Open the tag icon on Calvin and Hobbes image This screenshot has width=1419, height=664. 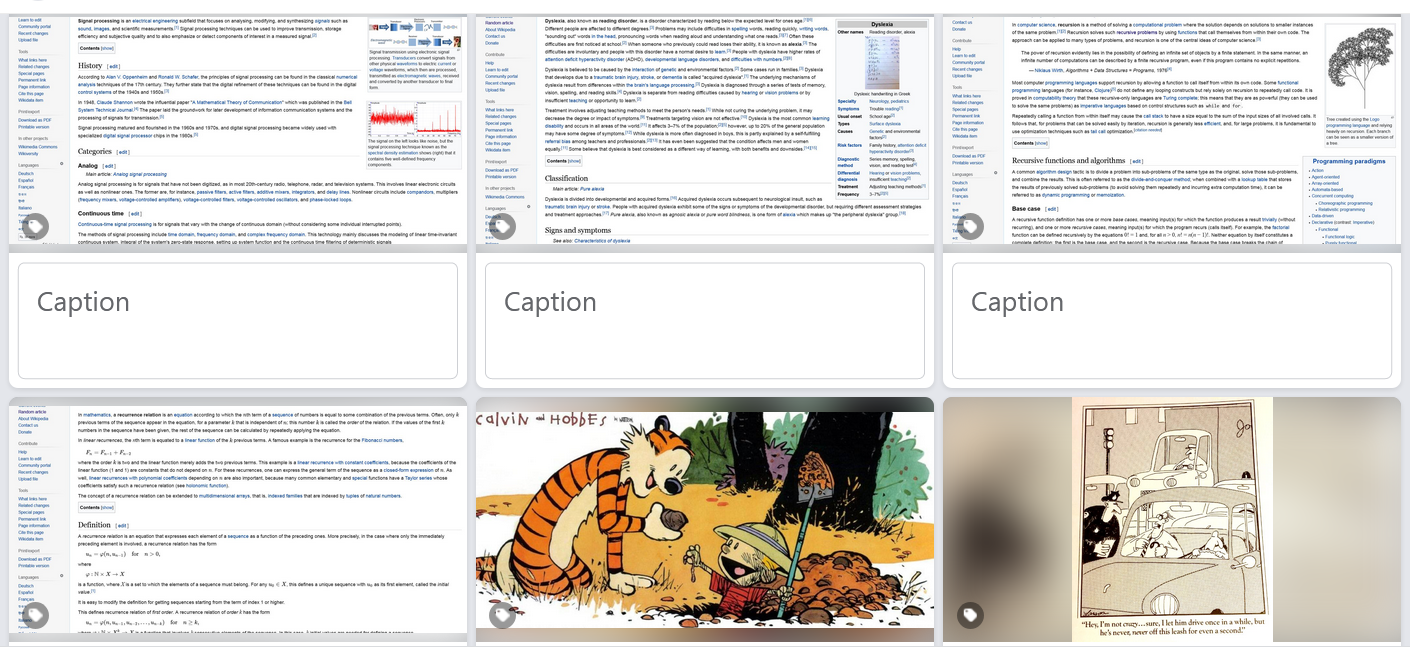click(x=502, y=615)
